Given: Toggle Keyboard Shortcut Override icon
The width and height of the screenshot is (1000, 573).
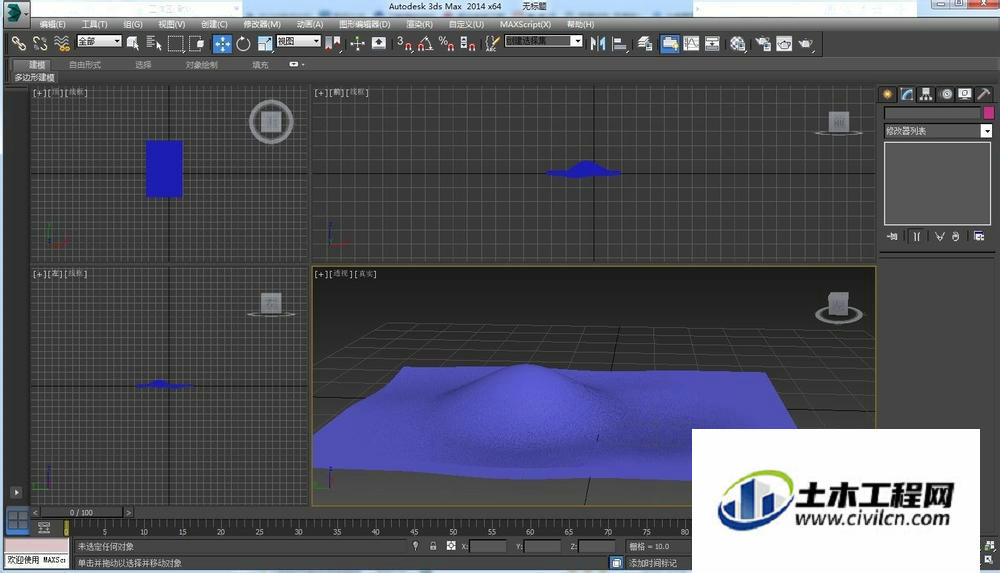Looking at the screenshot, I should coord(379,43).
